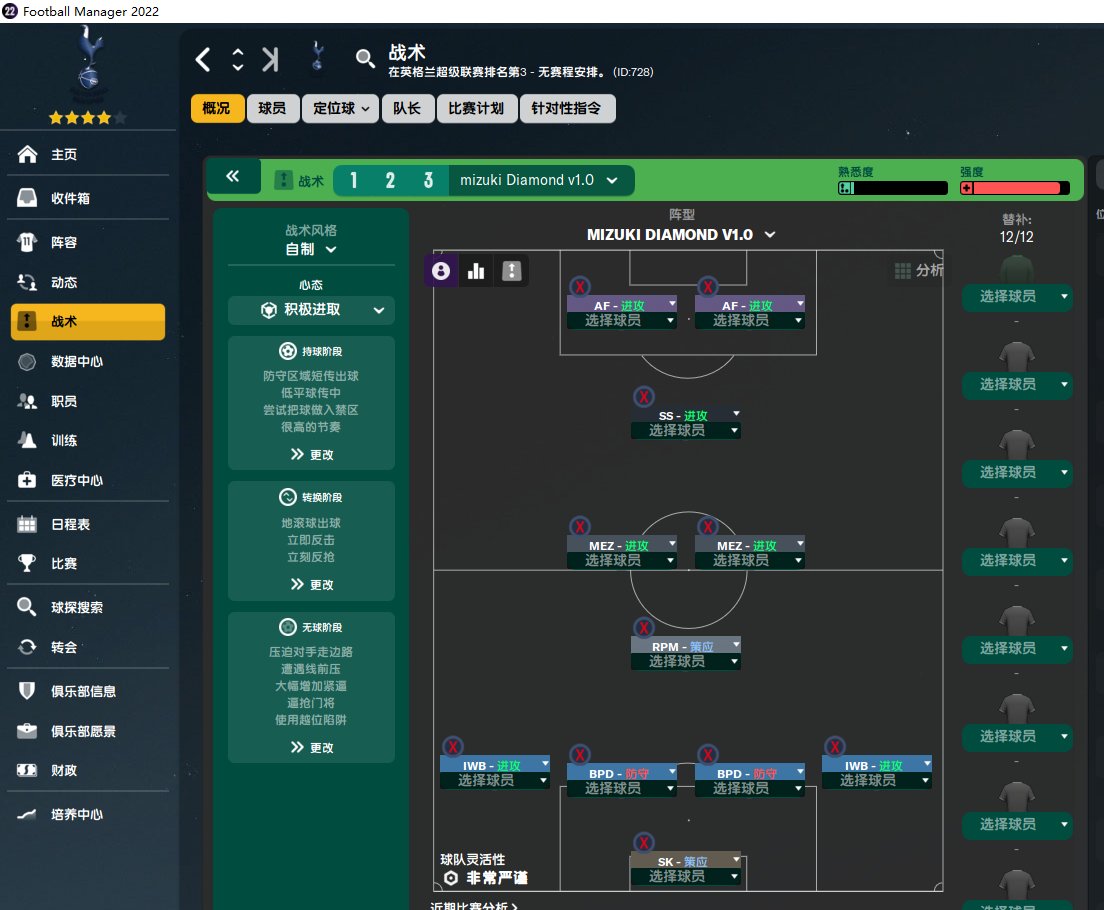Go back with the left arrow

click(203, 60)
